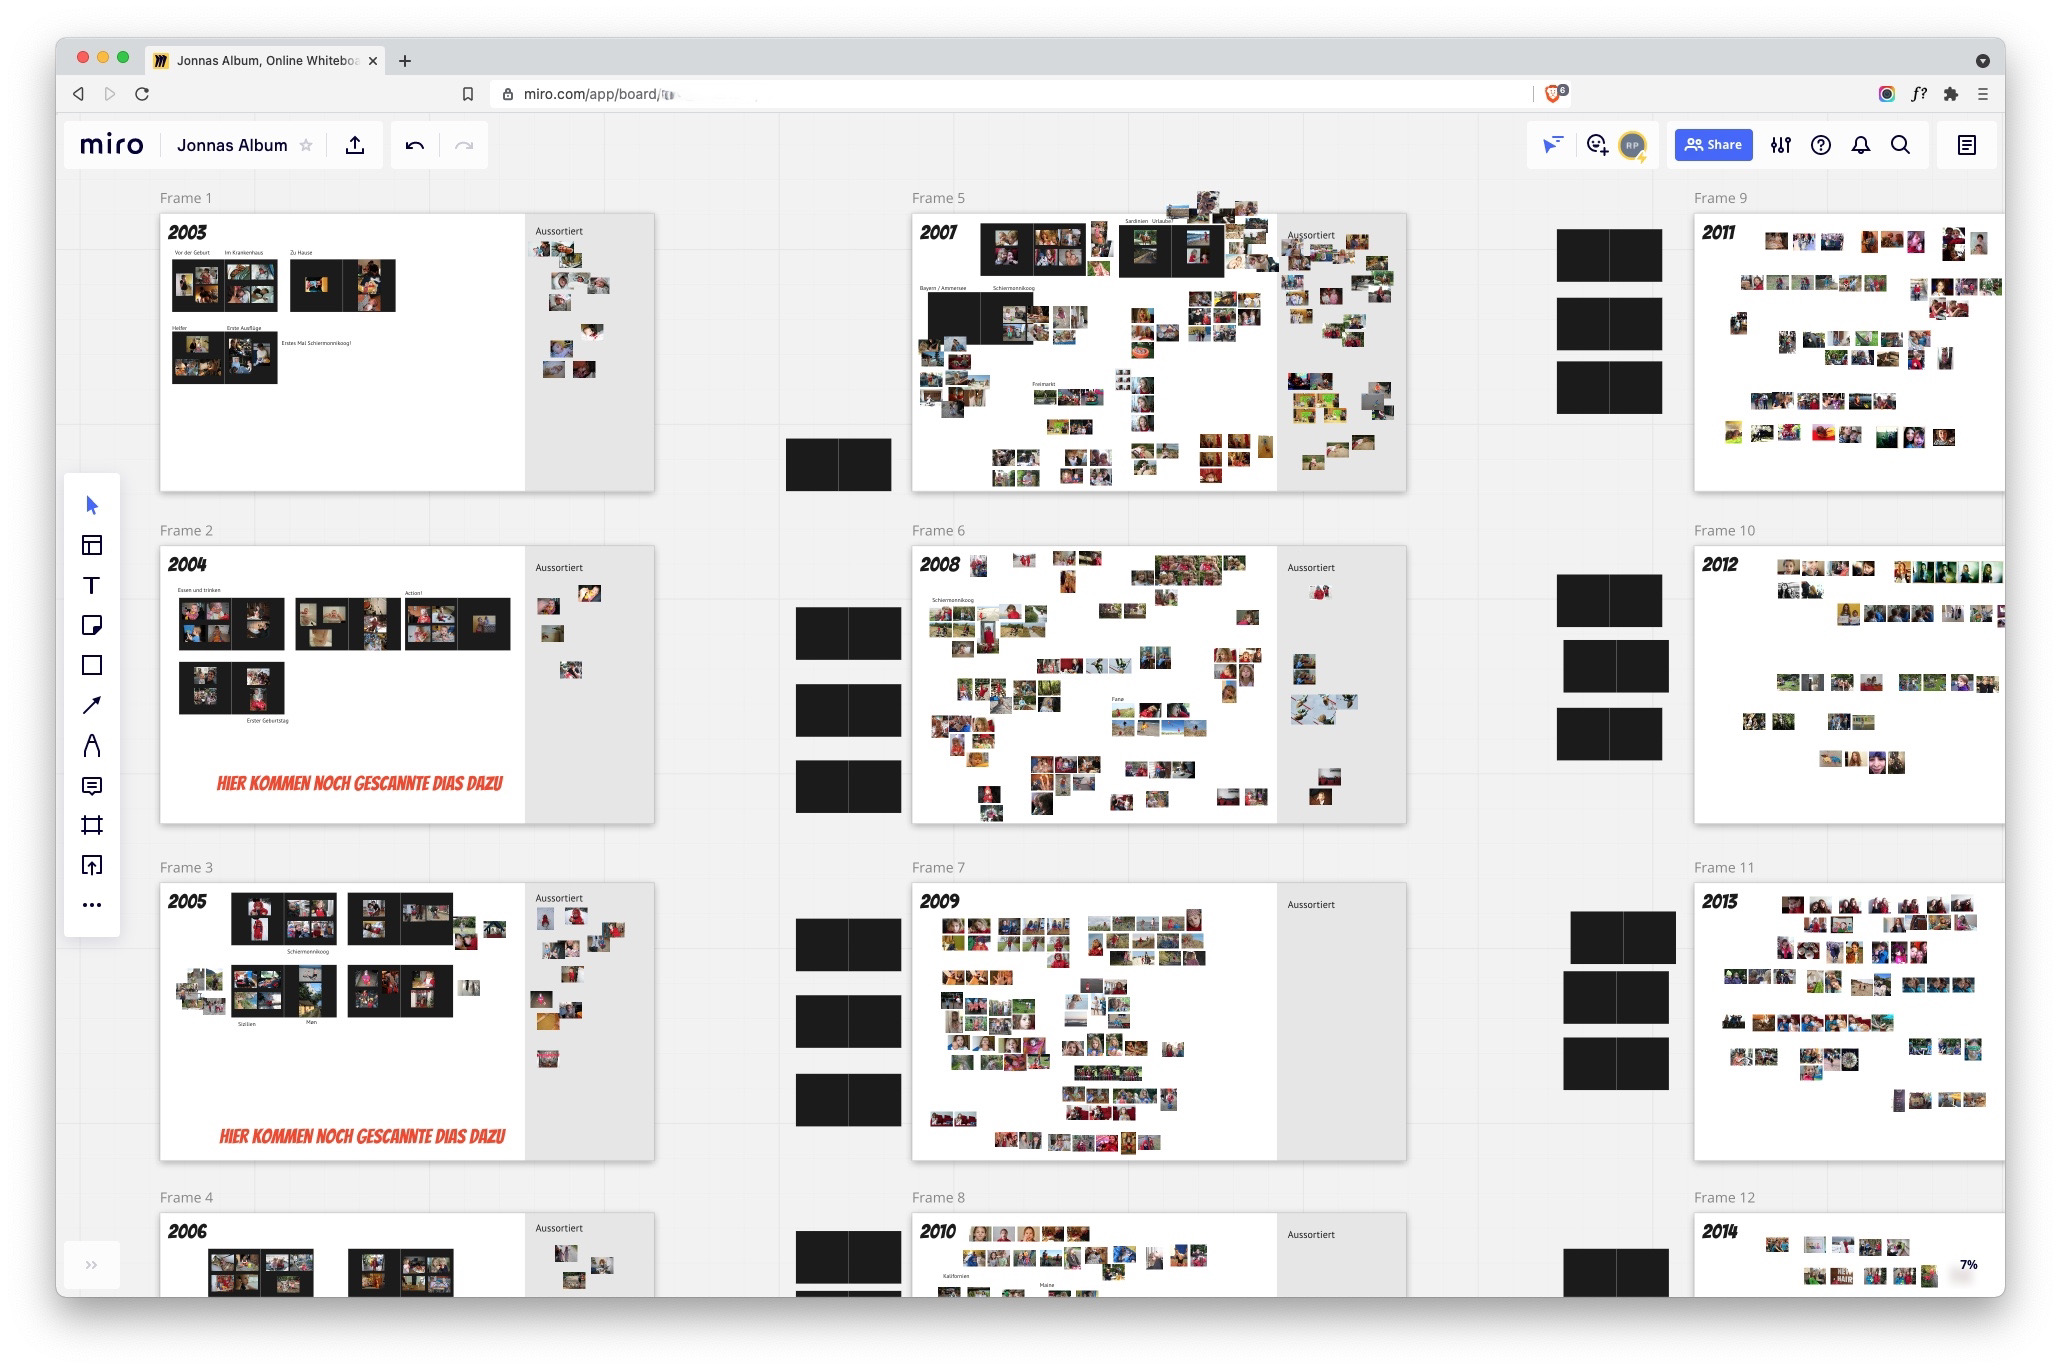Open a new browser tab

coord(405,61)
